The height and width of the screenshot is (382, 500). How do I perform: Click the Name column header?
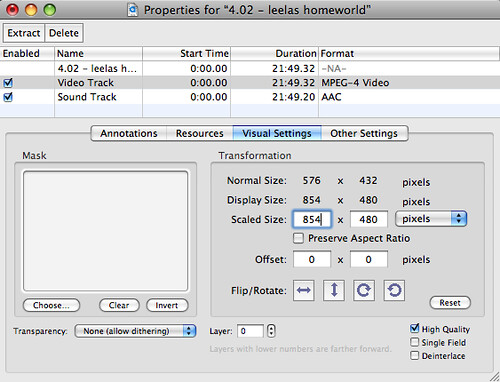98,53
